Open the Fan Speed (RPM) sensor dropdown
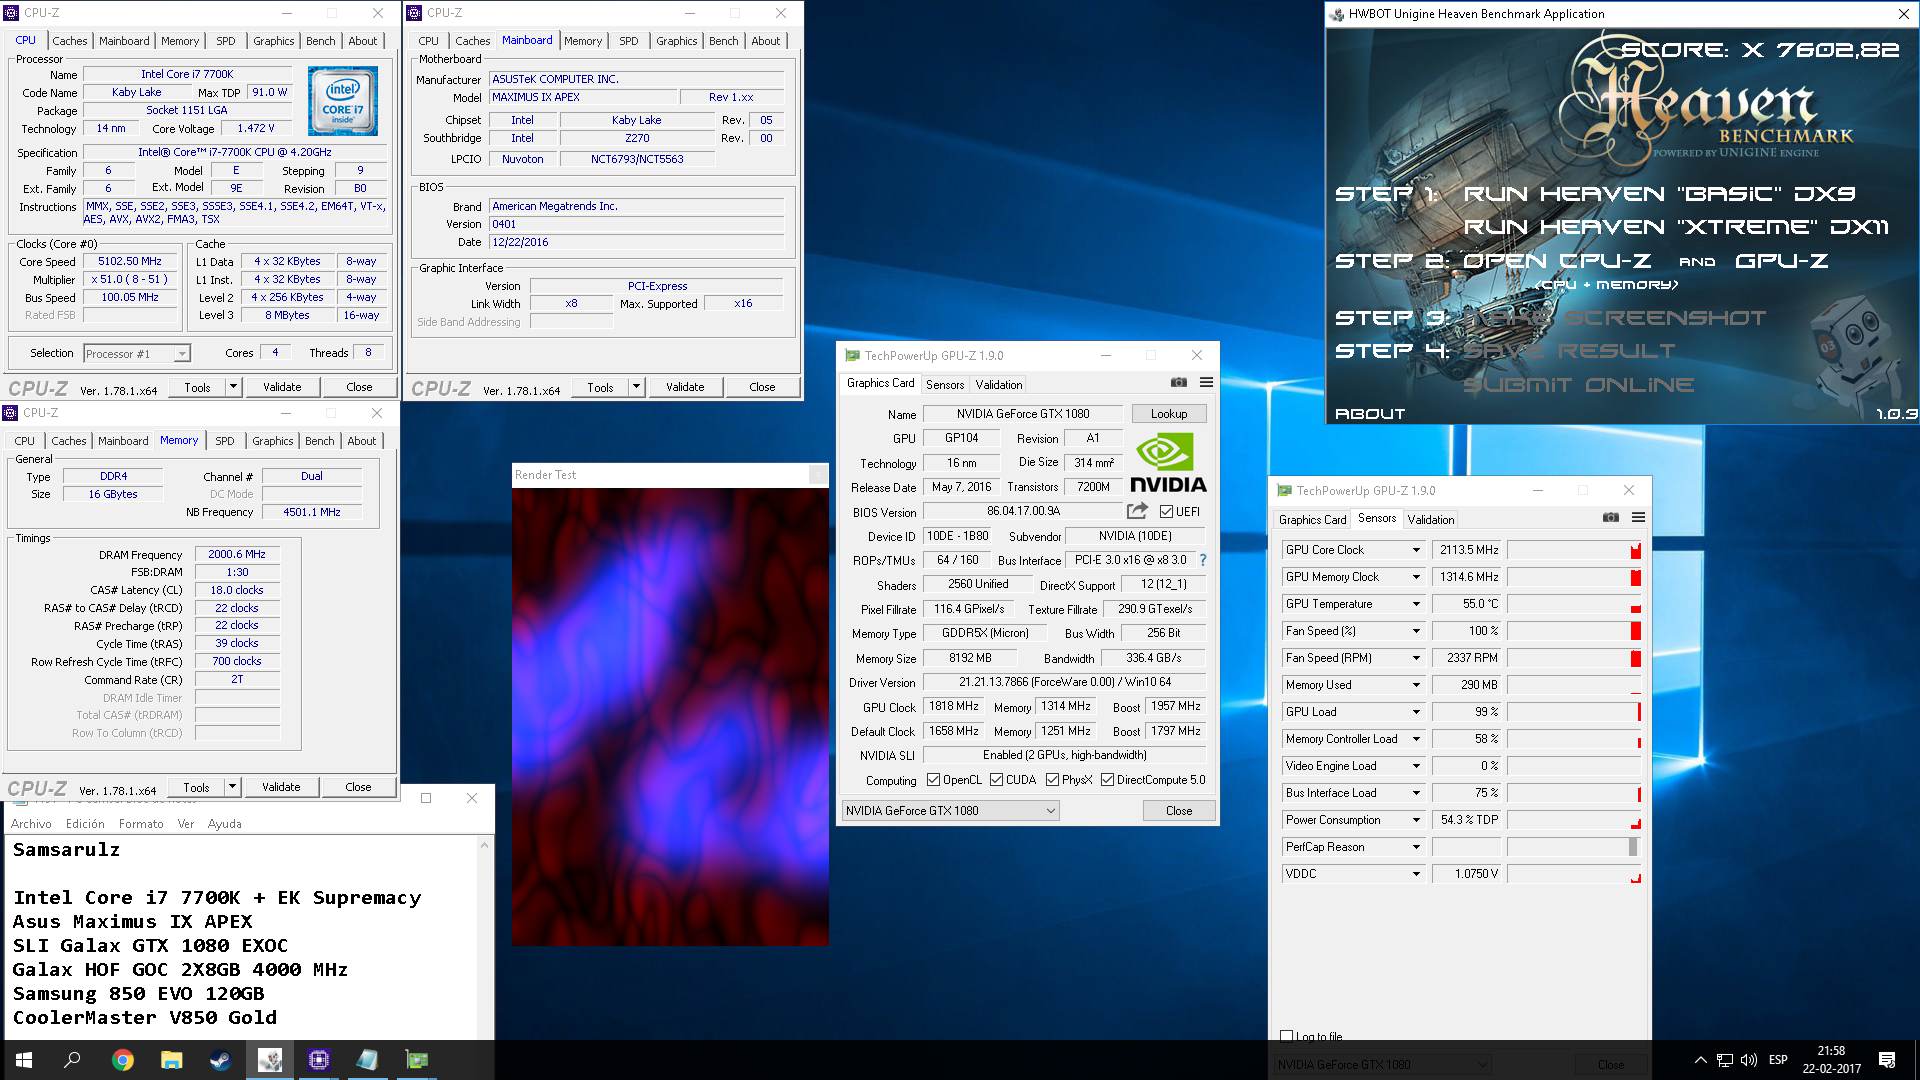The height and width of the screenshot is (1080, 1920). tap(1415, 658)
